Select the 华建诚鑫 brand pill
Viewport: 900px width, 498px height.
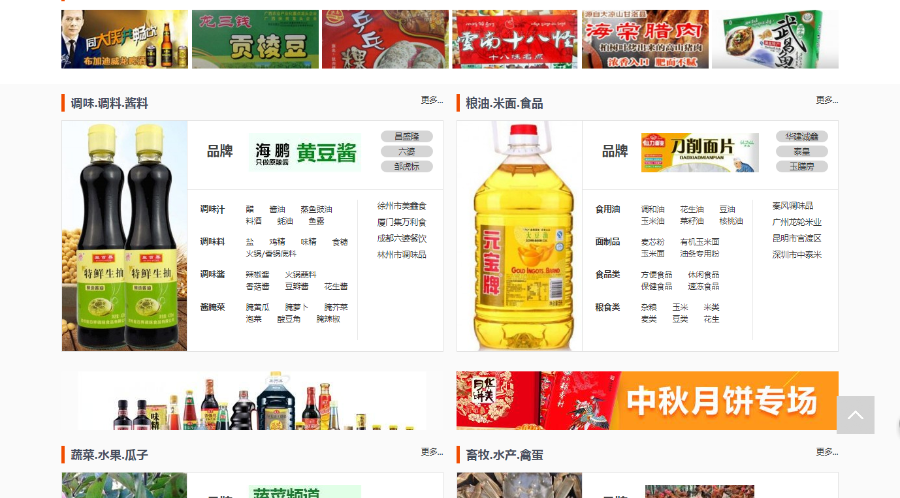(x=802, y=137)
